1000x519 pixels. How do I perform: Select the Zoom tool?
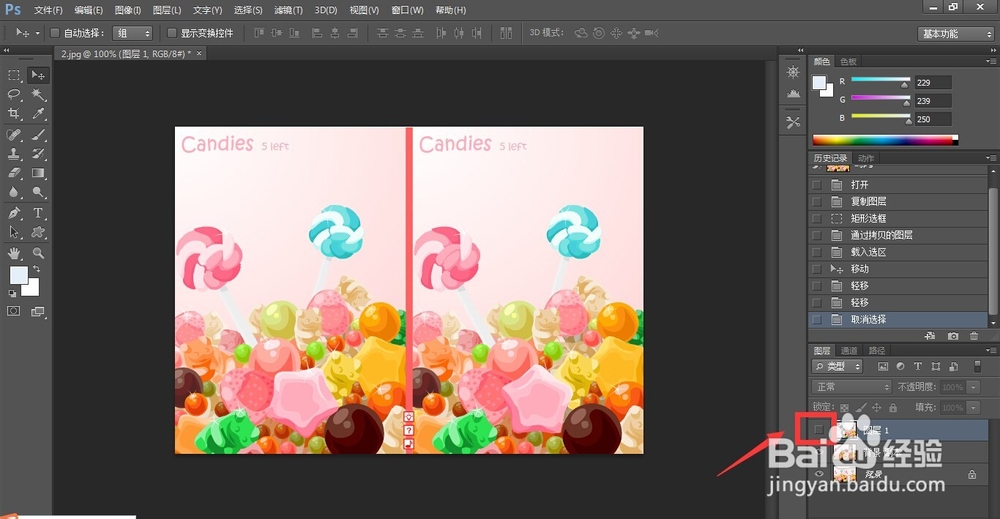[38, 253]
